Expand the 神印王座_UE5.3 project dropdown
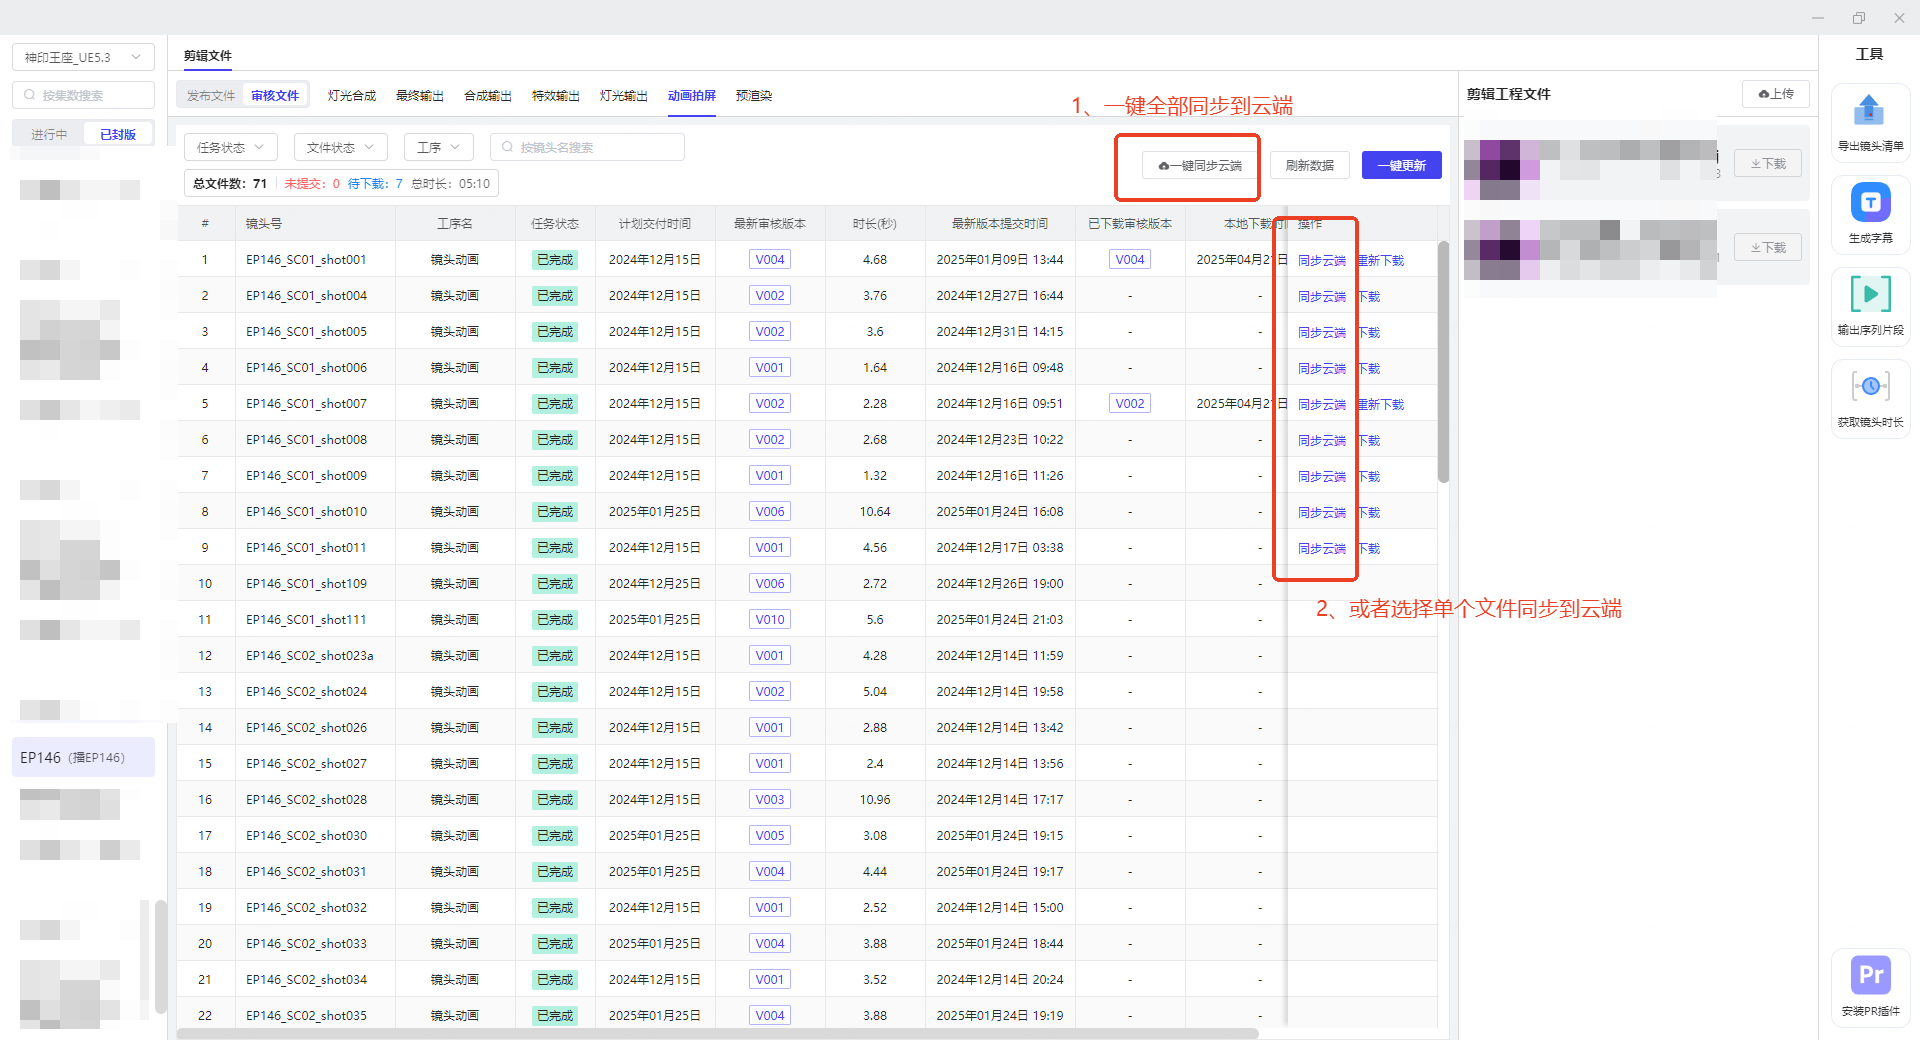This screenshot has height=1040, width=1920. coord(83,57)
